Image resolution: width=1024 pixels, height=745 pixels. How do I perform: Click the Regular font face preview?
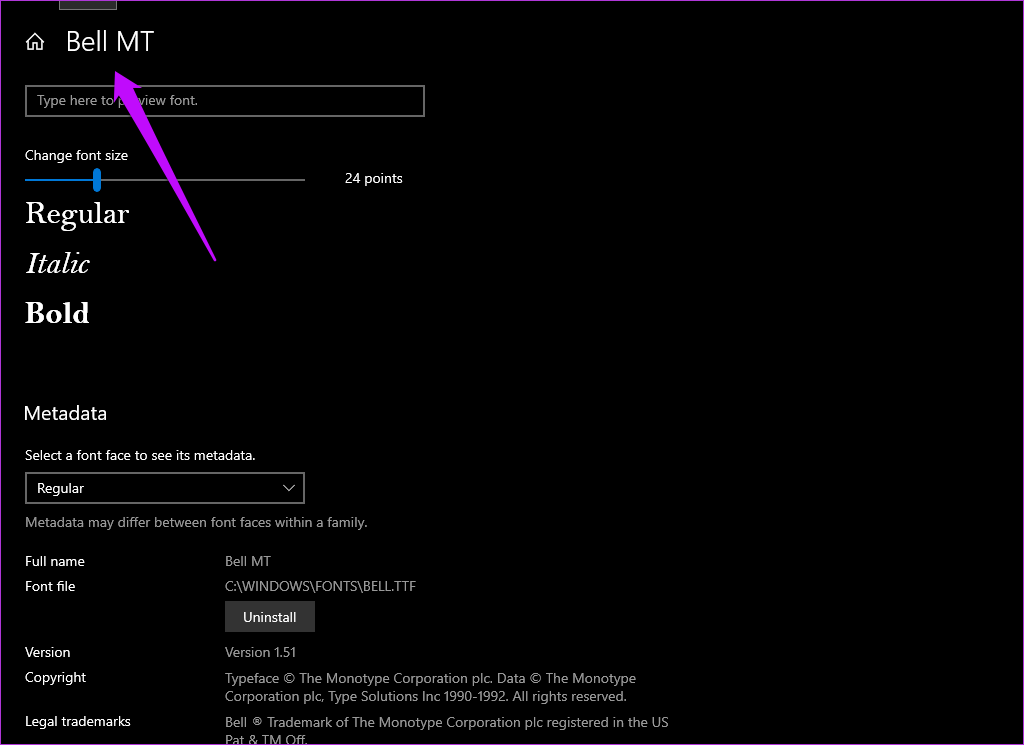coord(77,214)
